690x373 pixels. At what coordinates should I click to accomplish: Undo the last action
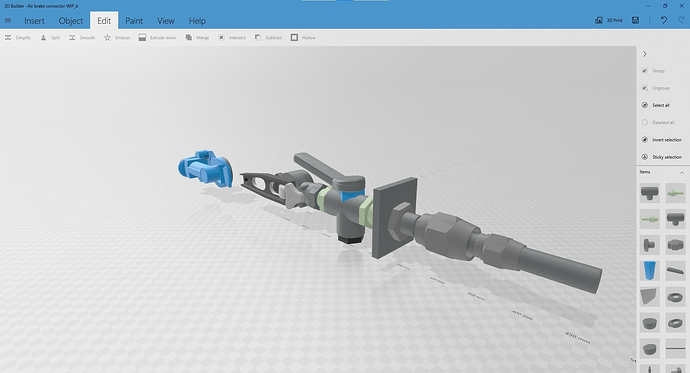[664, 20]
